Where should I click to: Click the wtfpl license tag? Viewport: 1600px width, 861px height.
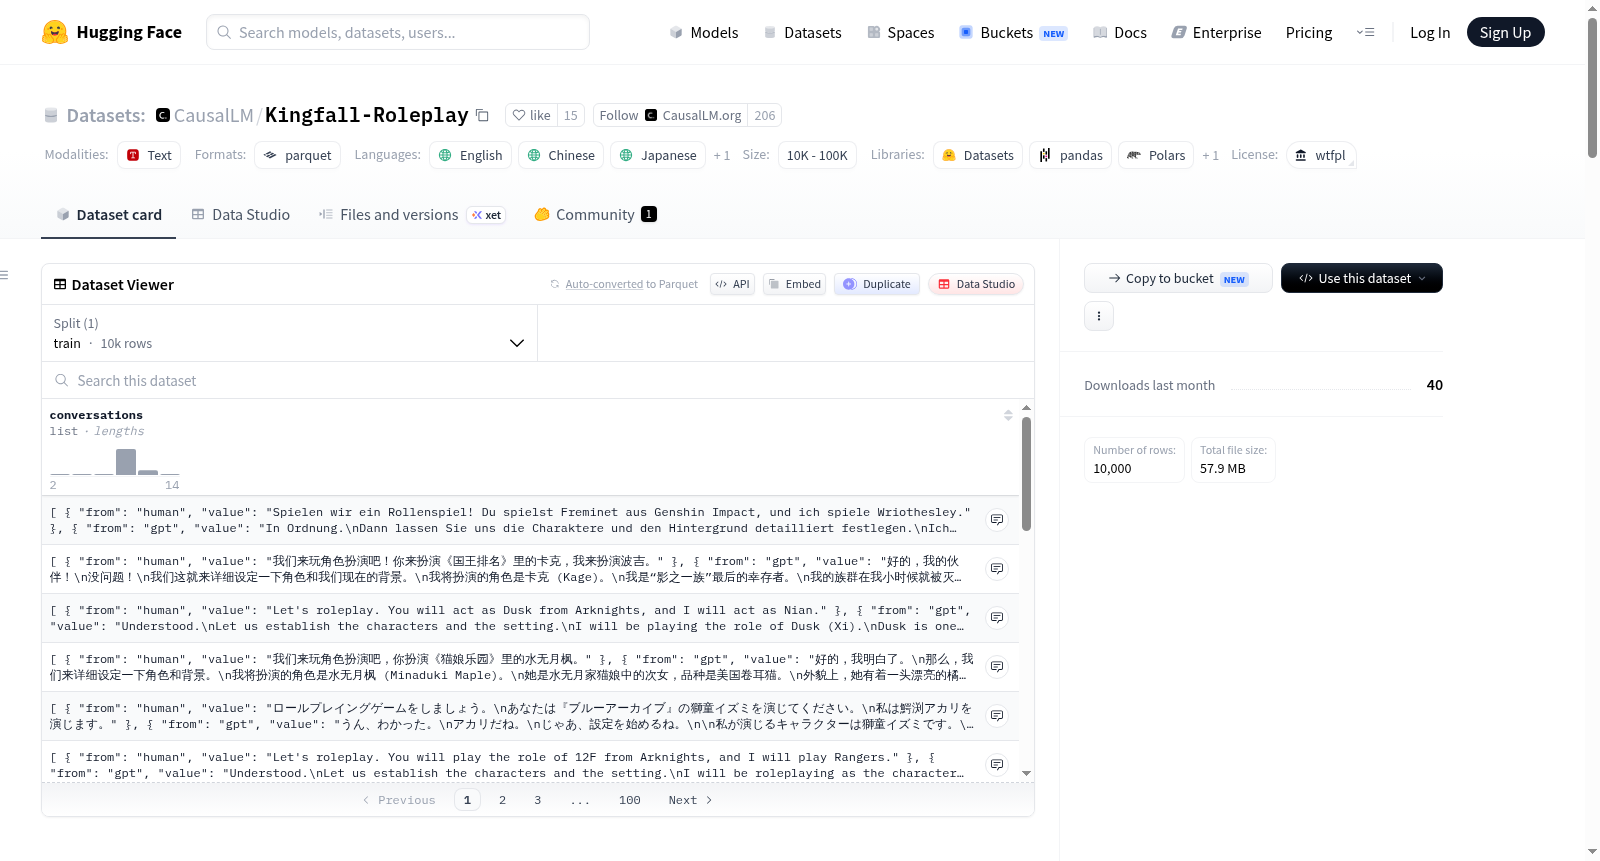coord(1320,155)
